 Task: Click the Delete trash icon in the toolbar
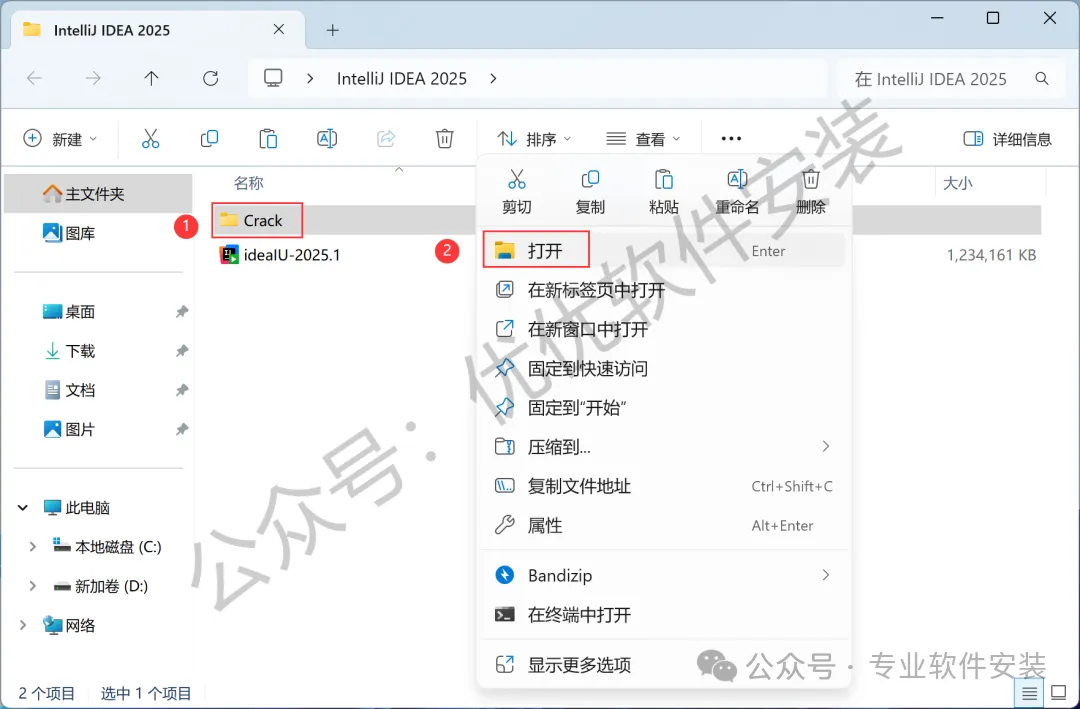tap(444, 138)
